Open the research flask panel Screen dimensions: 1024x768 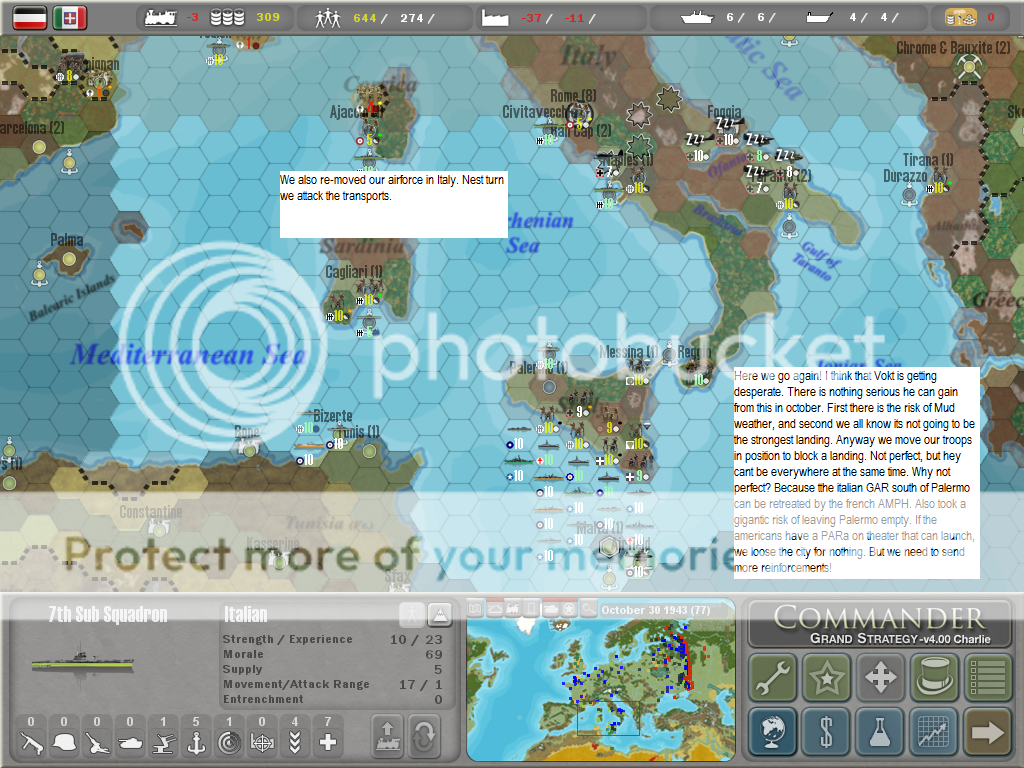coord(880,733)
